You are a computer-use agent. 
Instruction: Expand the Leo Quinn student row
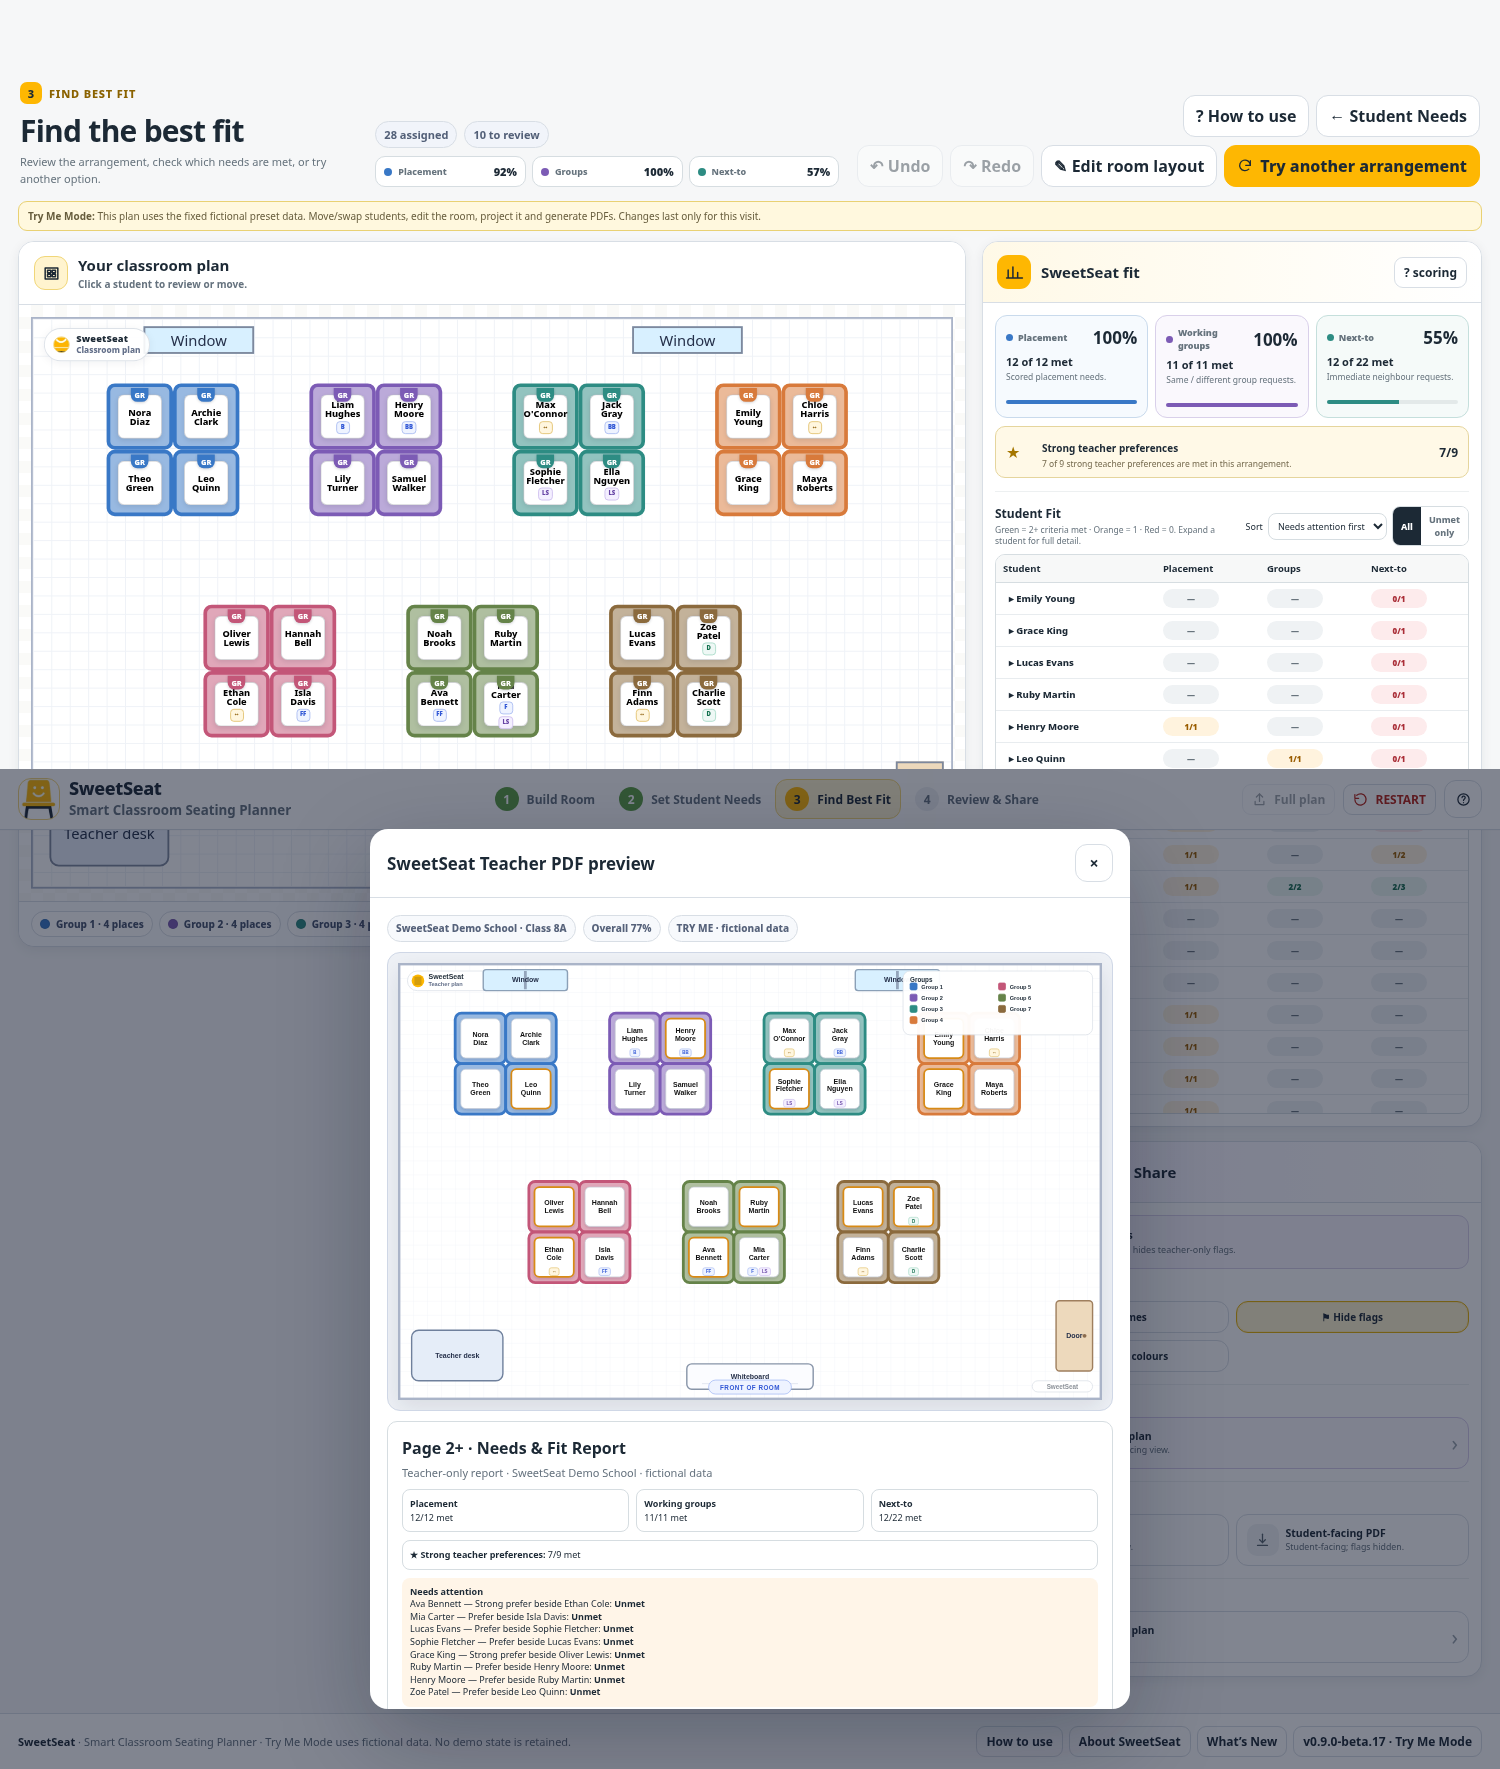click(x=1232, y=759)
